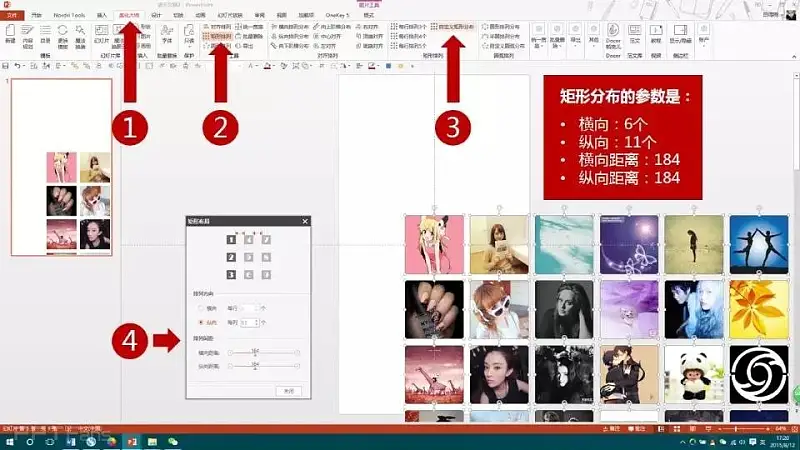Select the 横向 radio button in dialog

199,309
